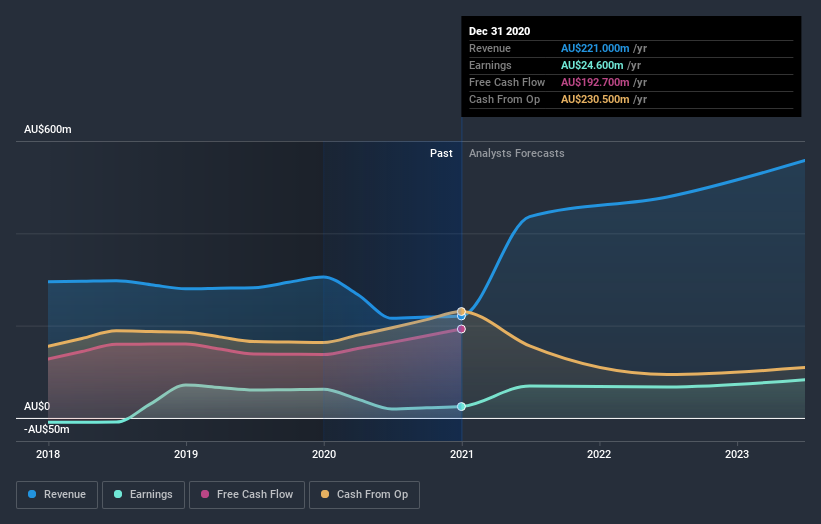Select the Past section label

[x=441, y=153]
